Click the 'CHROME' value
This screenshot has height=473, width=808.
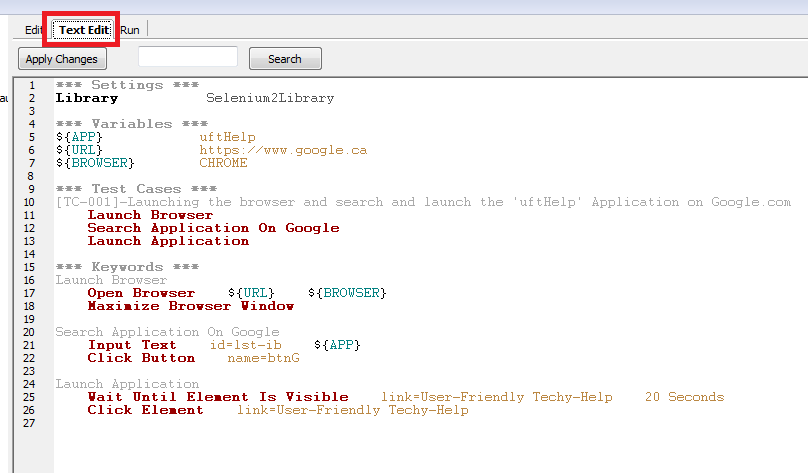[223, 163]
